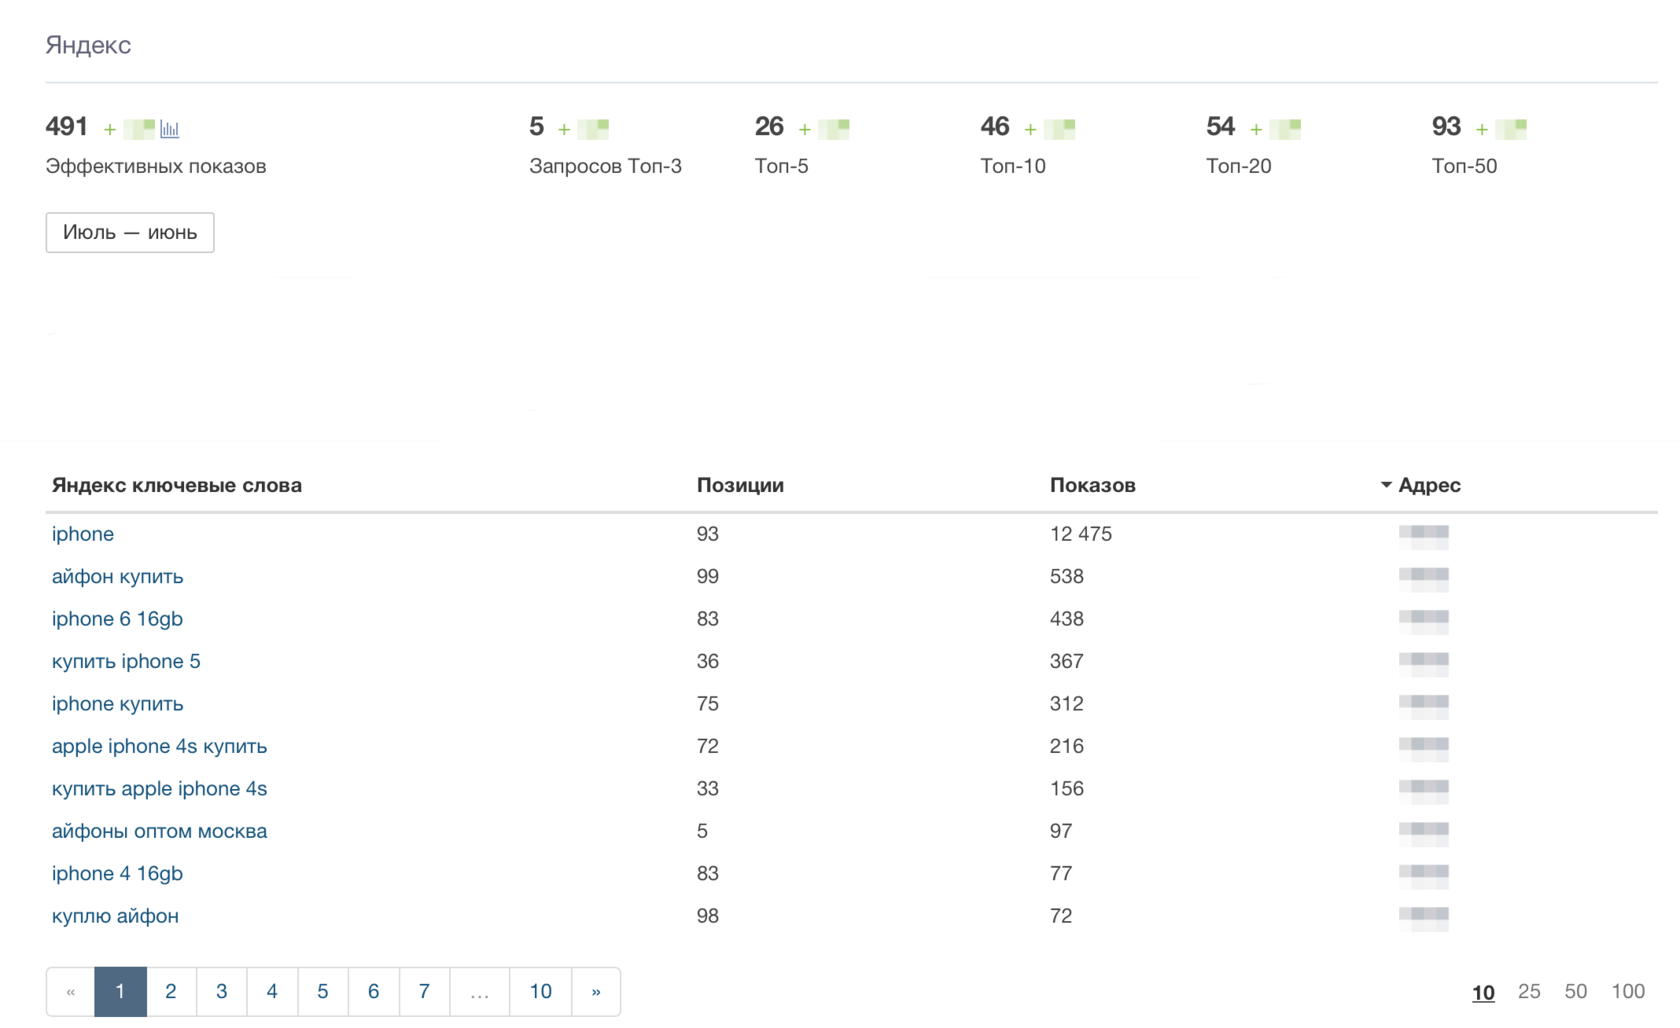The image size is (1680, 1028).
Task: Sort by the Показов column header
Action: tap(1092, 485)
